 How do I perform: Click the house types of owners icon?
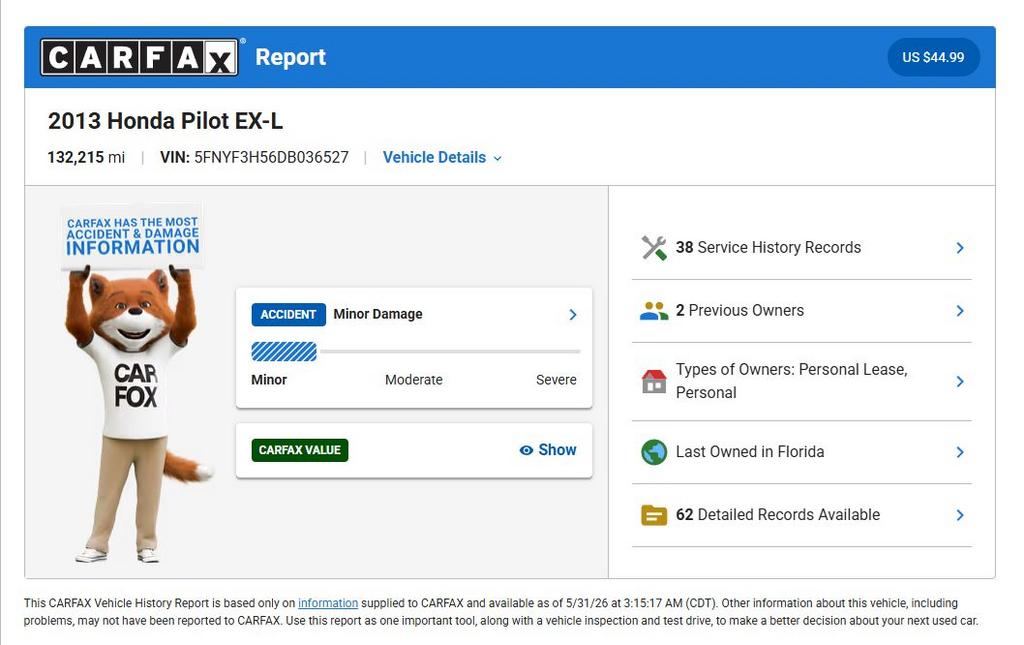coord(654,381)
